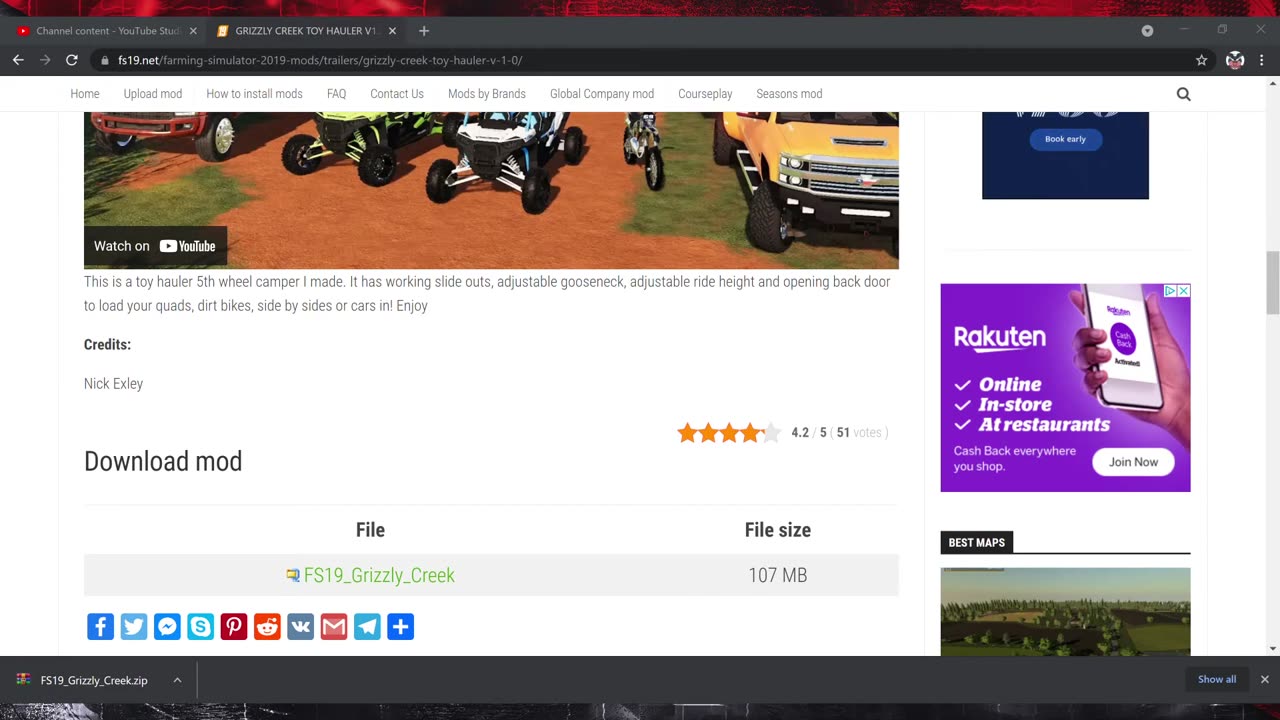Open a new browser tab
The height and width of the screenshot is (720, 1280).
click(x=424, y=31)
